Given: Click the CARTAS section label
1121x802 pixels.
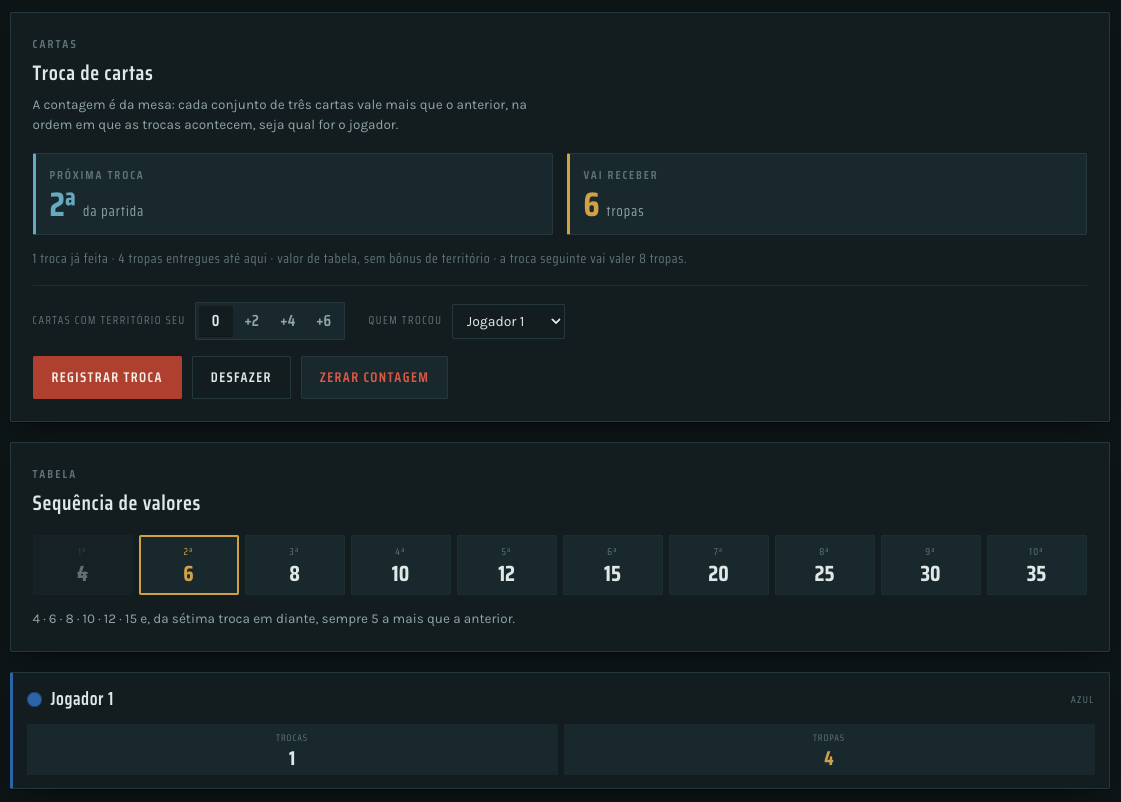Looking at the screenshot, I should tap(54, 44).
